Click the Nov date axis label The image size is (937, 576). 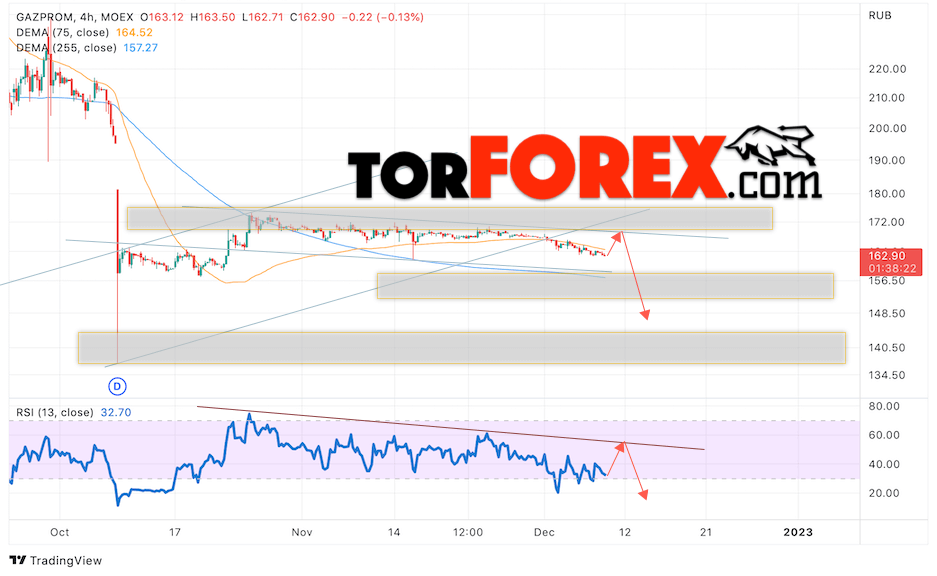(x=302, y=532)
